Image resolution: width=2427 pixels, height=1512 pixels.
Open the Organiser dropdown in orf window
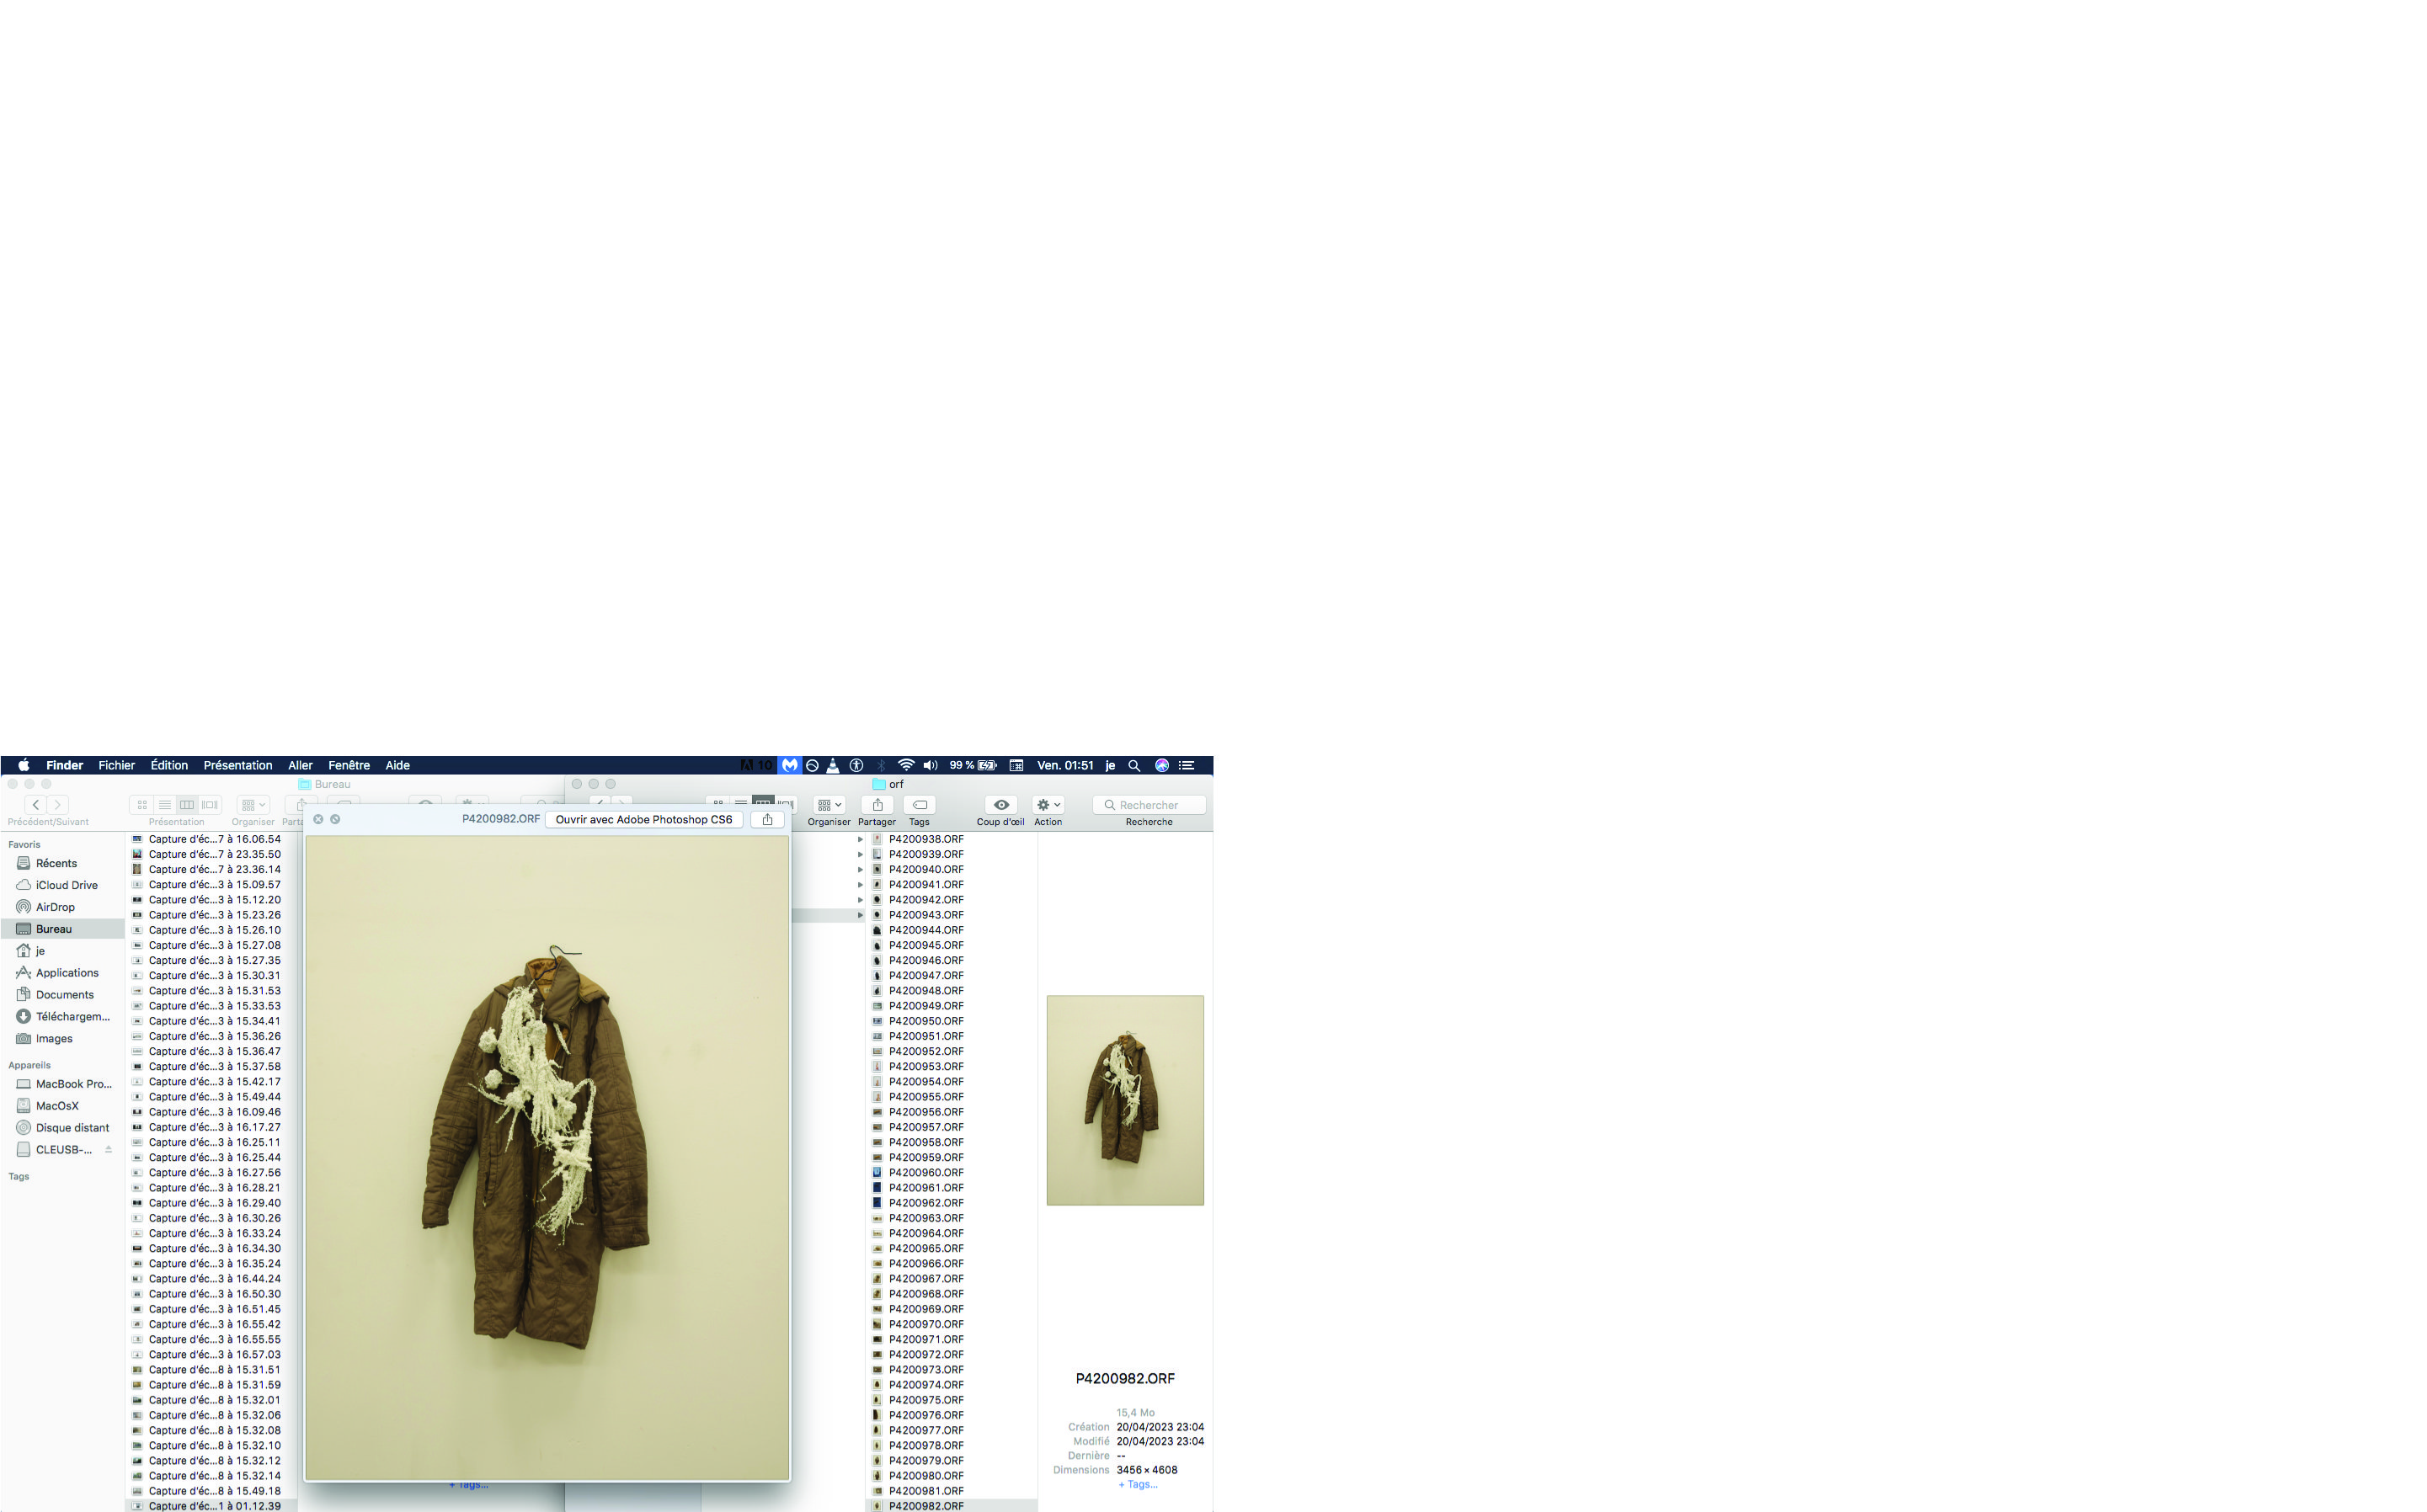(829, 805)
